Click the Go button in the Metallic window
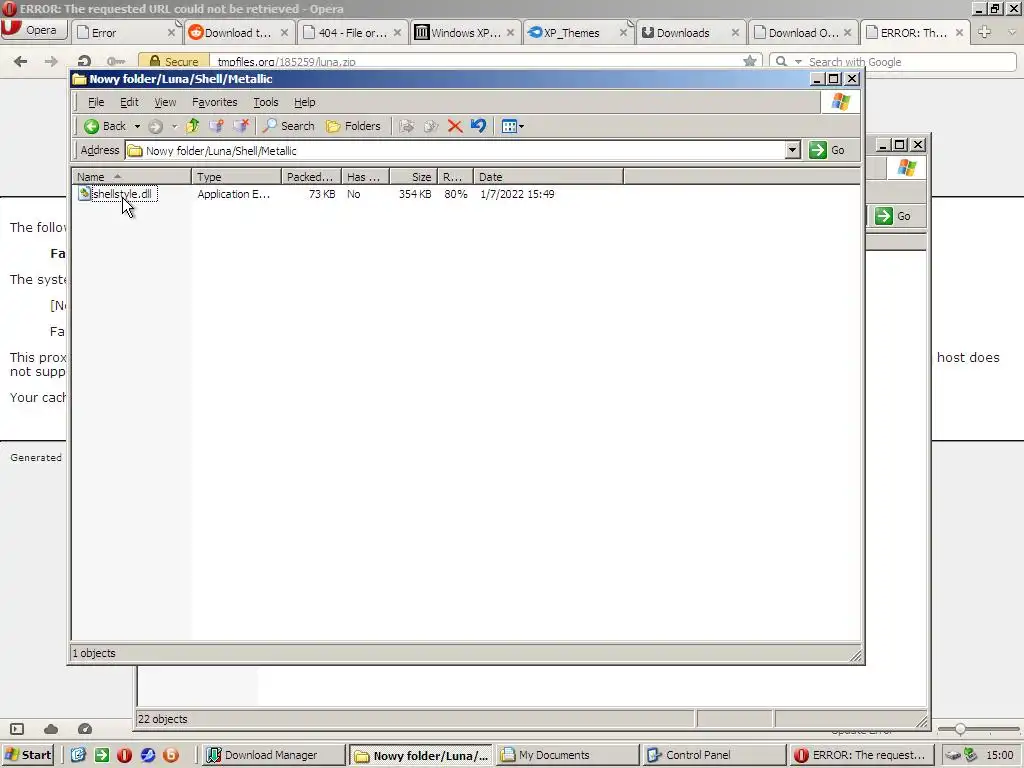Screen dimensions: 1024x768 pos(827,150)
